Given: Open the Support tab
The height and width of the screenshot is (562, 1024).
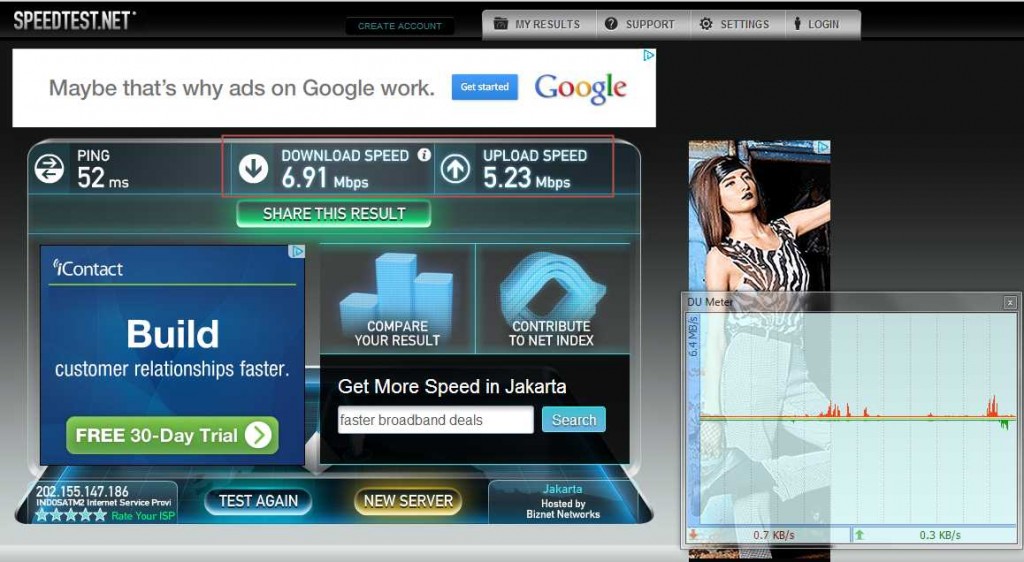Looking at the screenshot, I should 639,24.
